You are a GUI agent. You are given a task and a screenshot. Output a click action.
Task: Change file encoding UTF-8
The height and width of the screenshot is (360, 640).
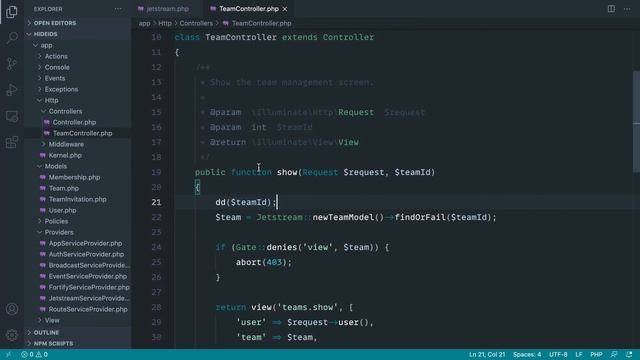[558, 354]
